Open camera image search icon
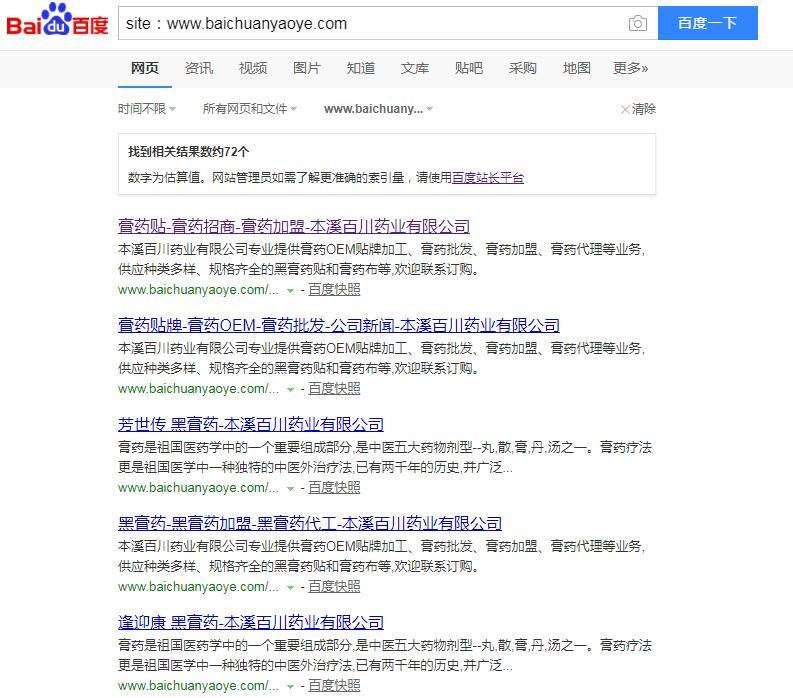The image size is (793, 698). [x=637, y=23]
